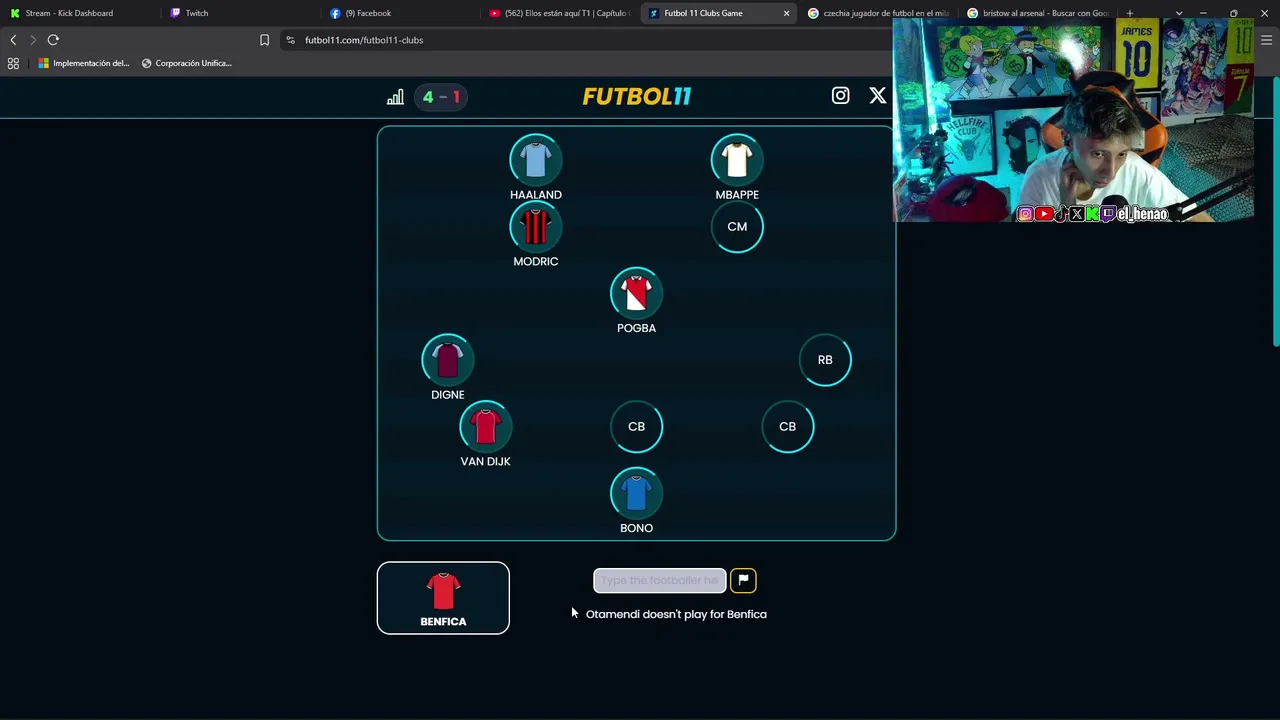Switch to the Ellos están aquí YouTube tab
The width and height of the screenshot is (1280, 720).
560,13
